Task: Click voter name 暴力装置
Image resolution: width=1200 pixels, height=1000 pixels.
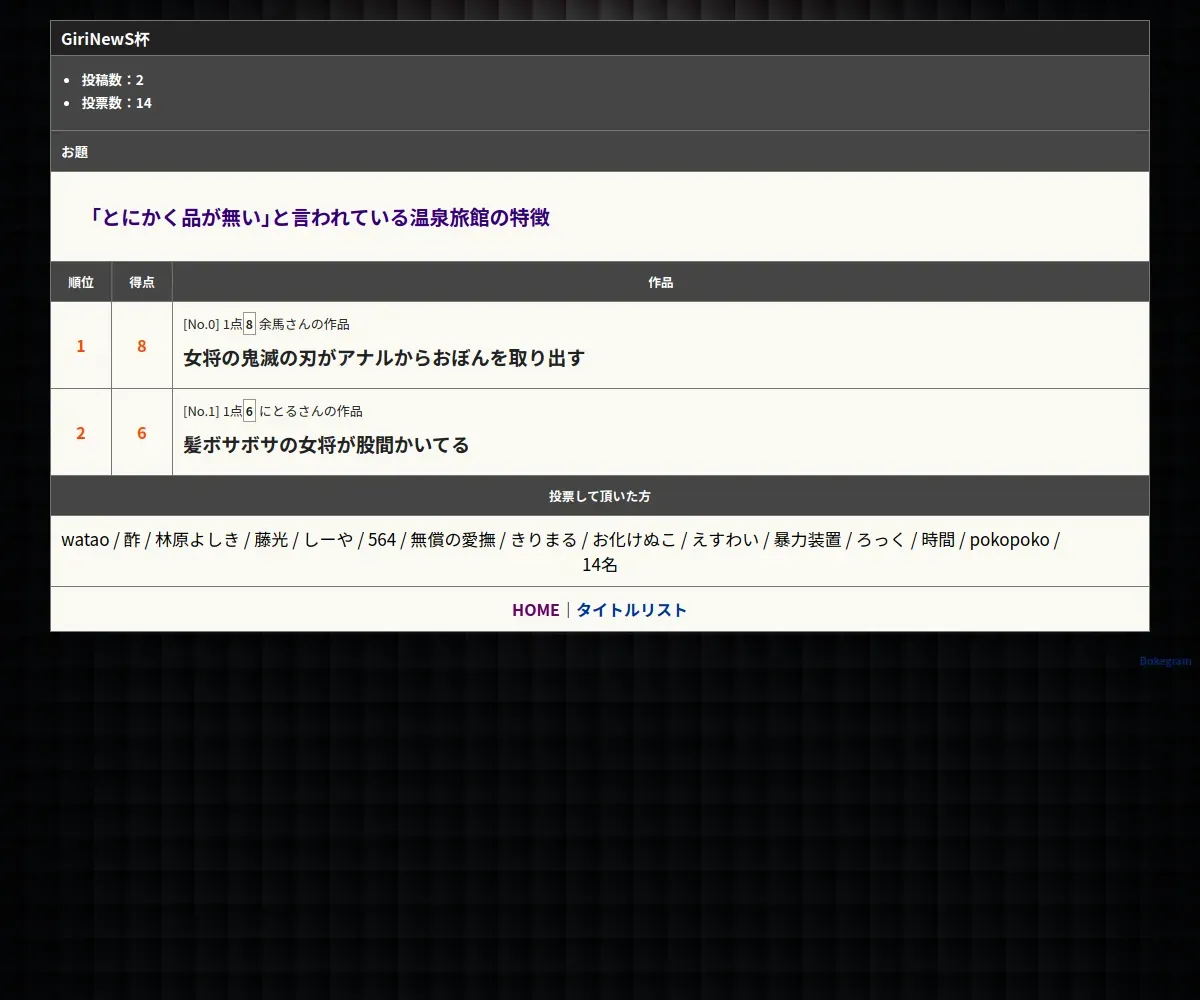Action: tap(808, 540)
